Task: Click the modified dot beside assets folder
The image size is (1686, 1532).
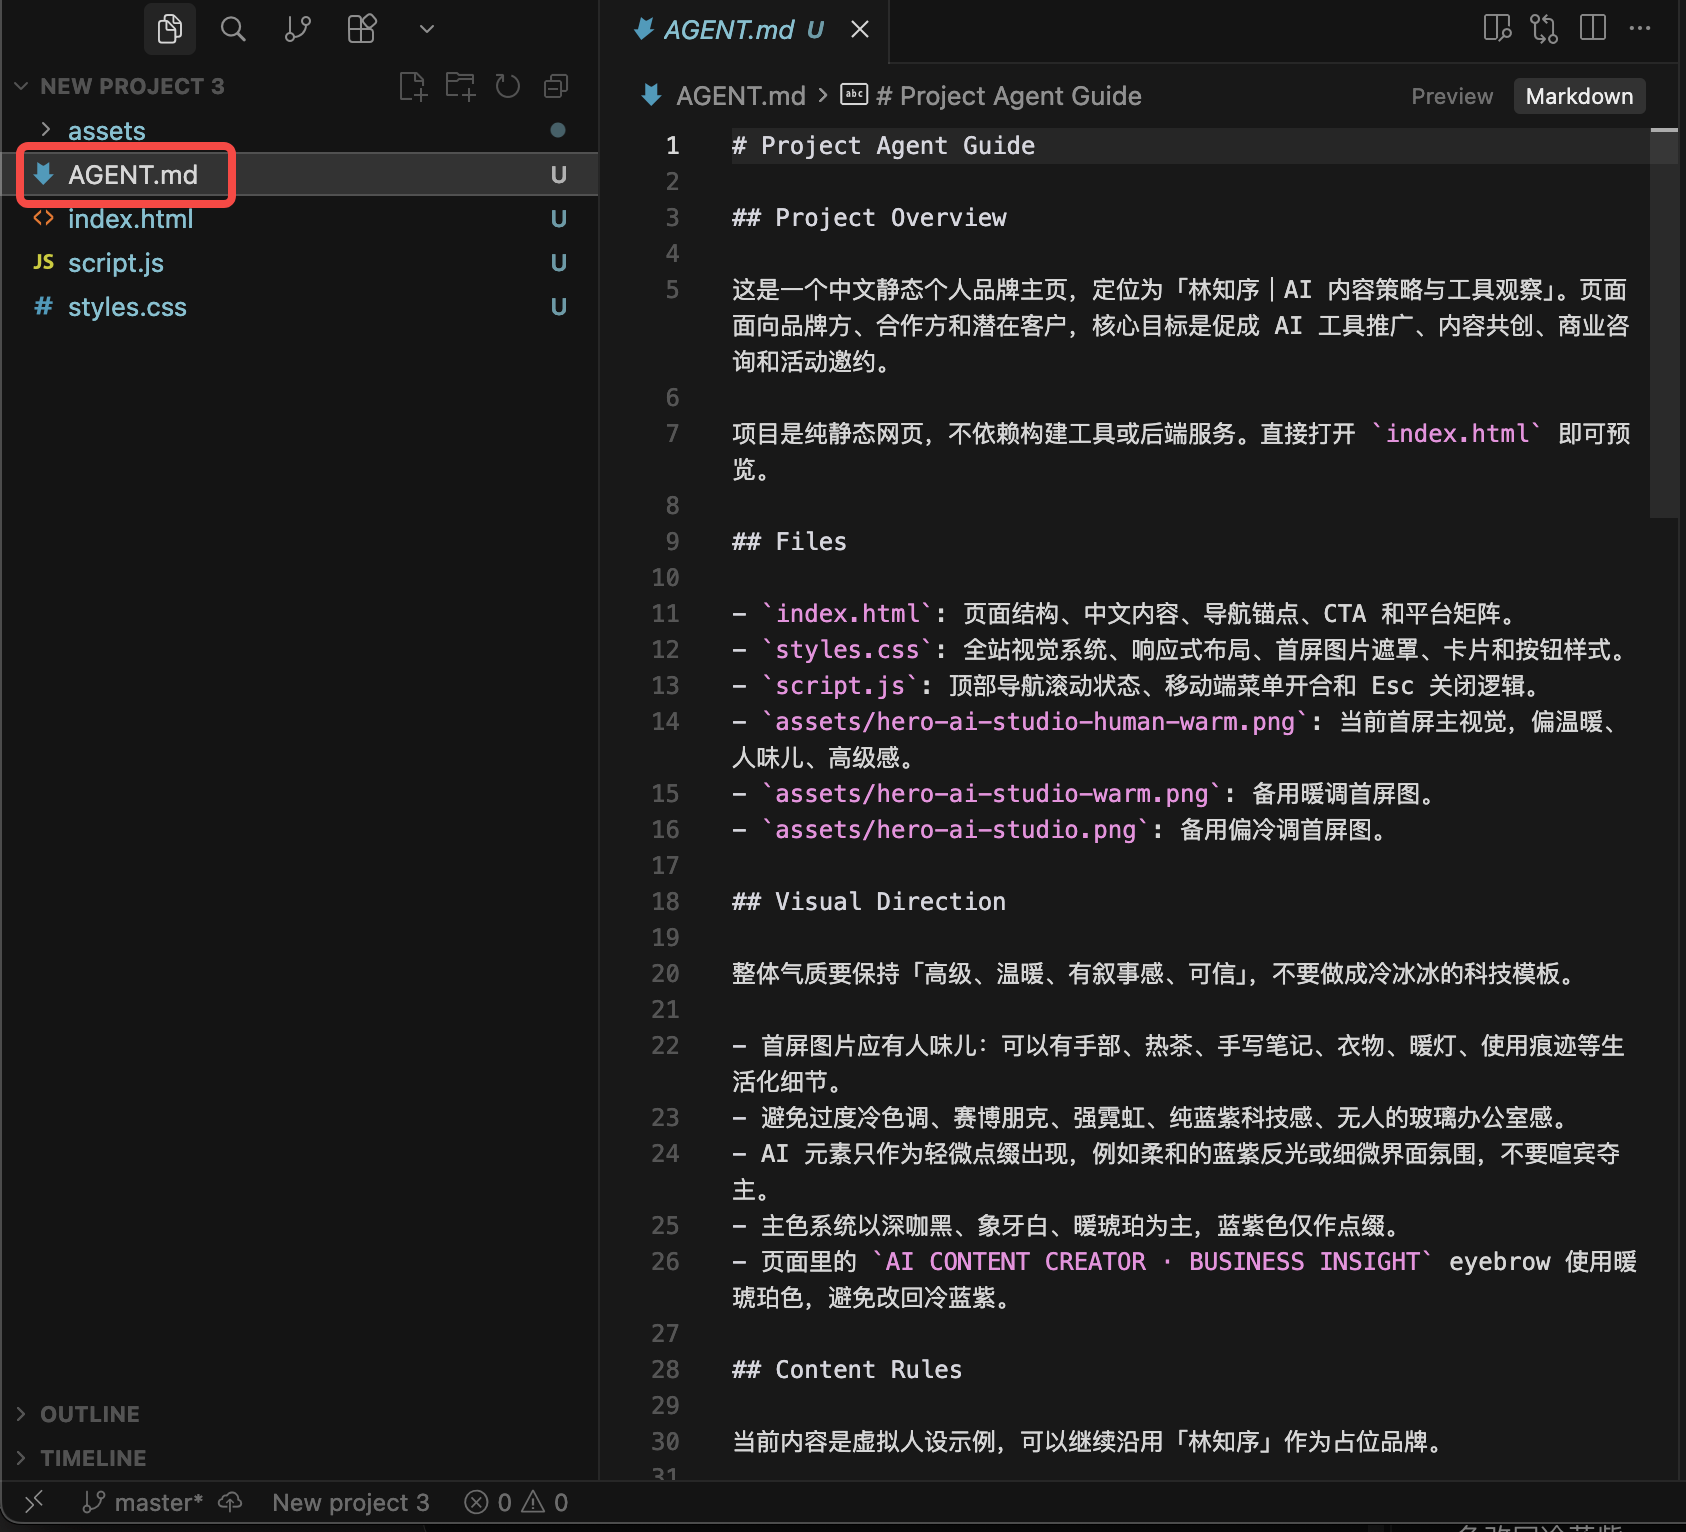Action: pyautogui.click(x=558, y=130)
